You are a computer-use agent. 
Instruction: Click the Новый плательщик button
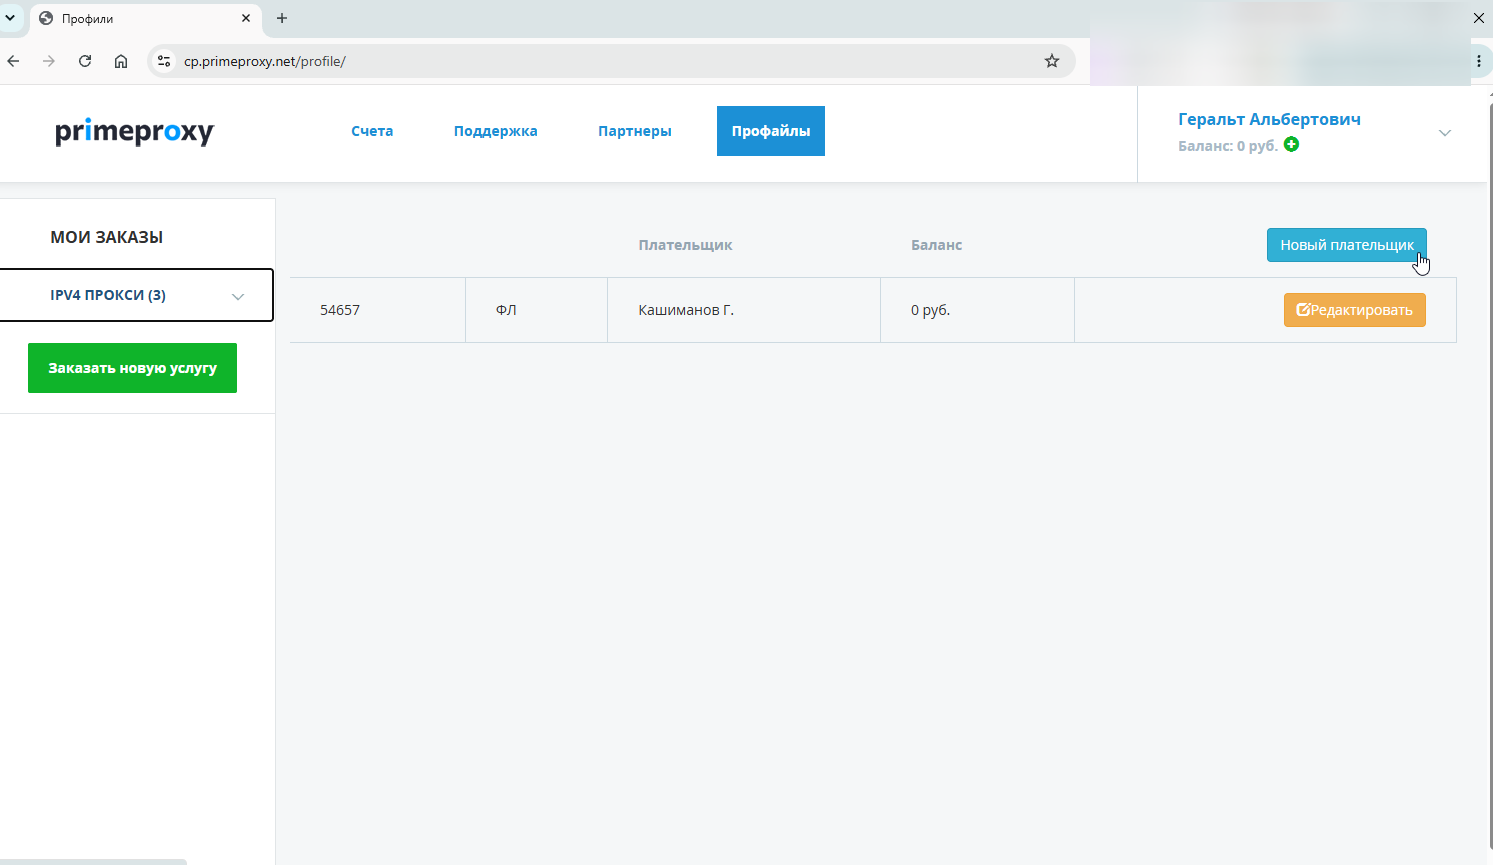(1347, 245)
